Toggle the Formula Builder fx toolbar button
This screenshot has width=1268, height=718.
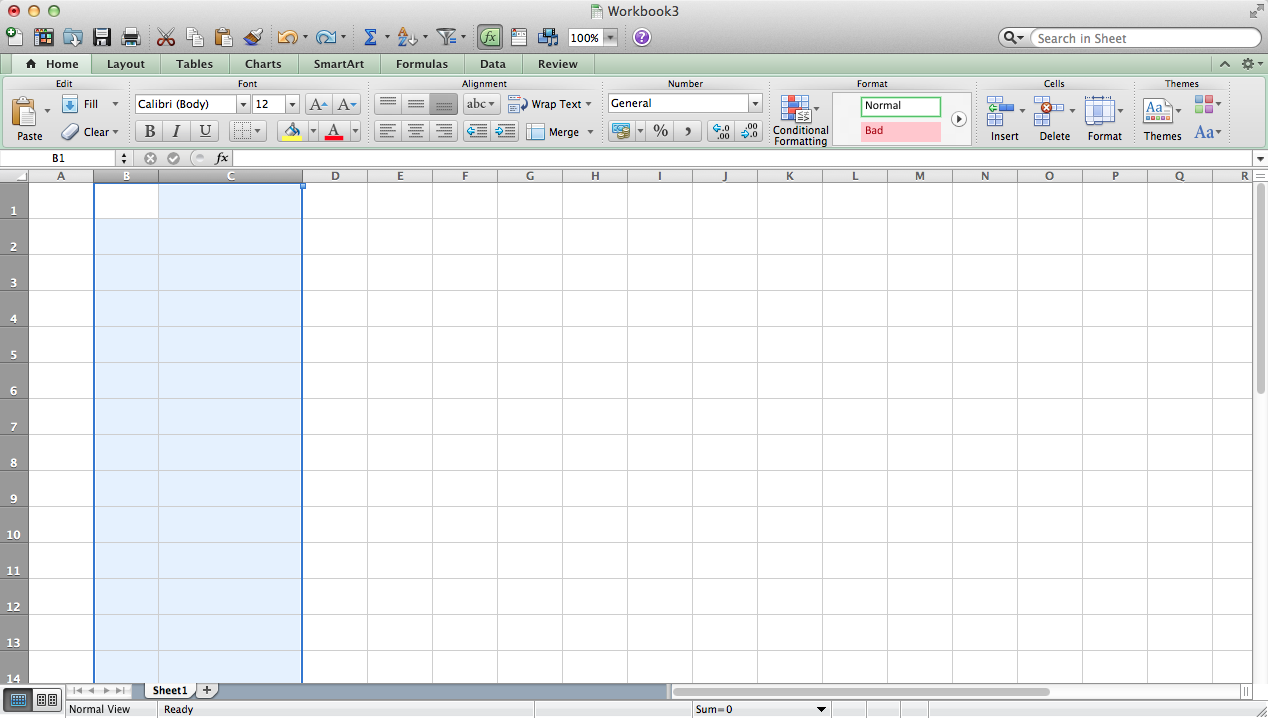point(489,37)
